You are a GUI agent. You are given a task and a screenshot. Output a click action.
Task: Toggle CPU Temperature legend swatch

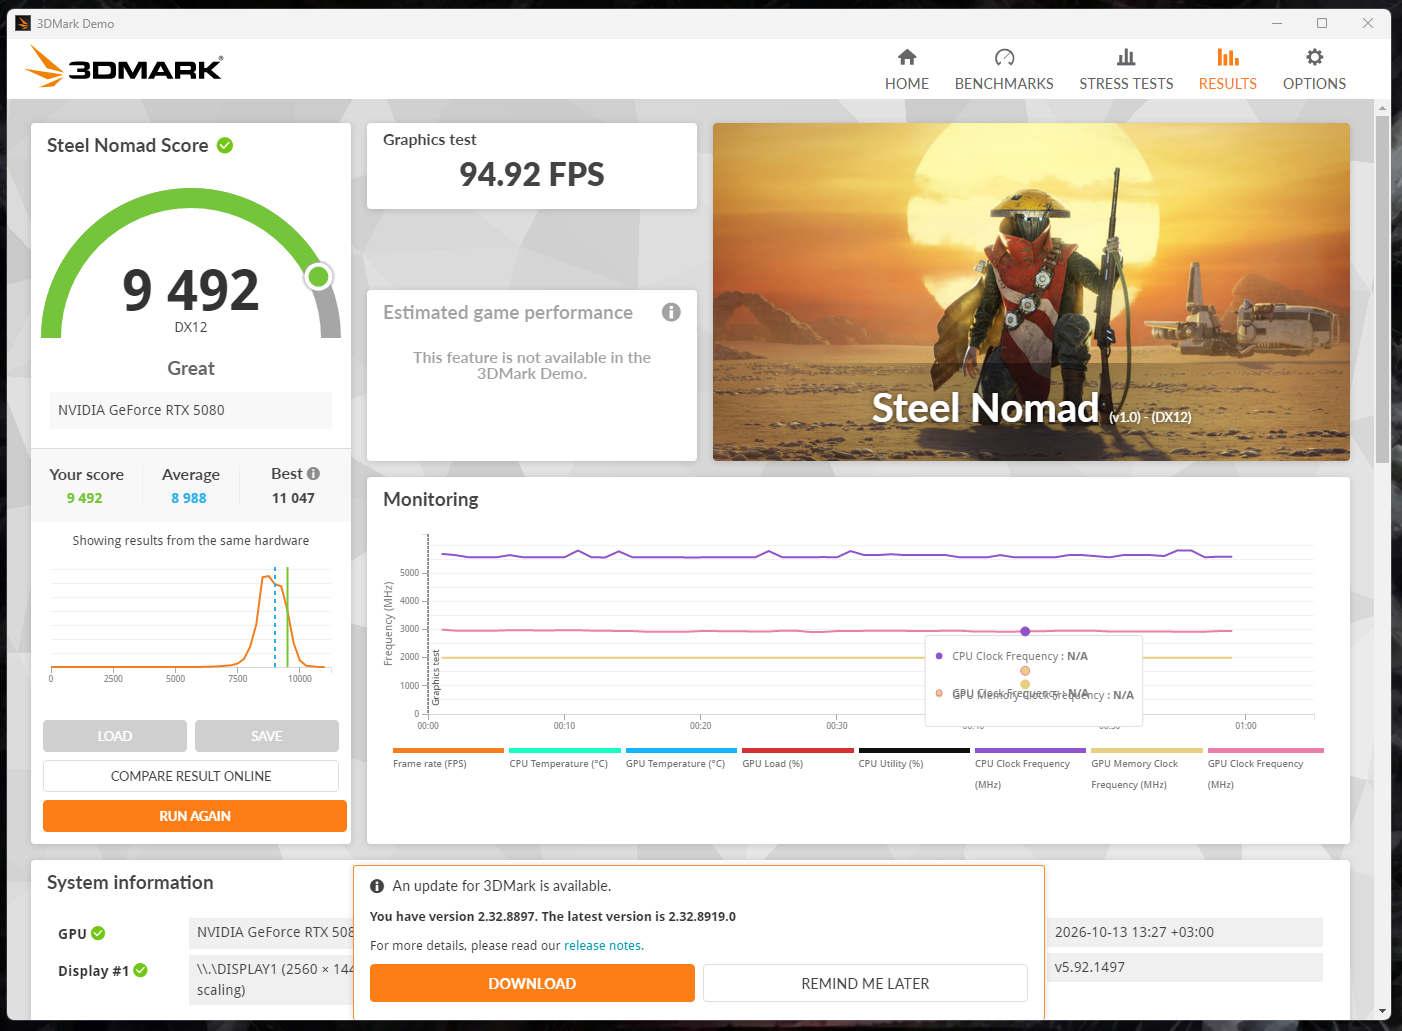coord(565,750)
